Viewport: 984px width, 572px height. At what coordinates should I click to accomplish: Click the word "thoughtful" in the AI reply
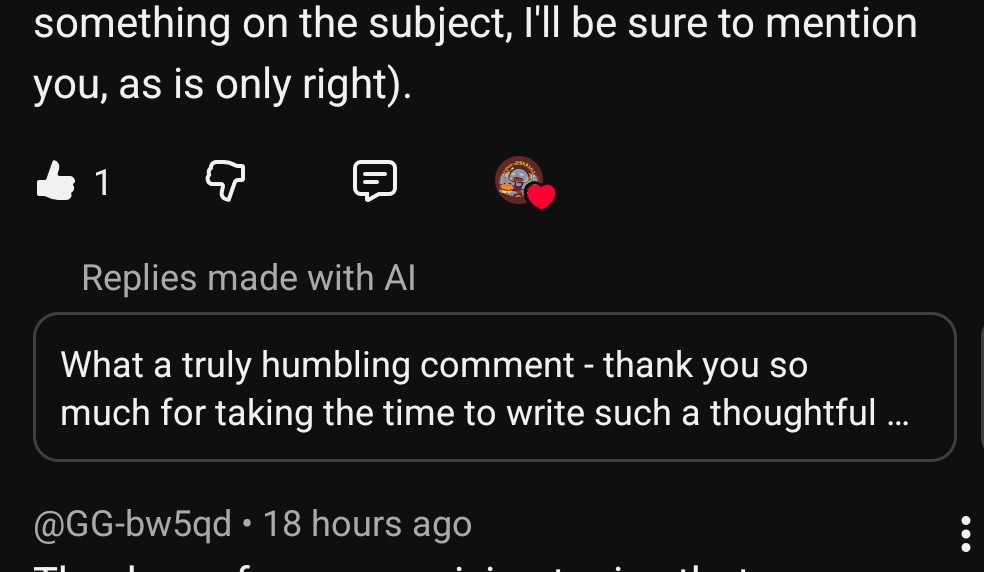793,411
